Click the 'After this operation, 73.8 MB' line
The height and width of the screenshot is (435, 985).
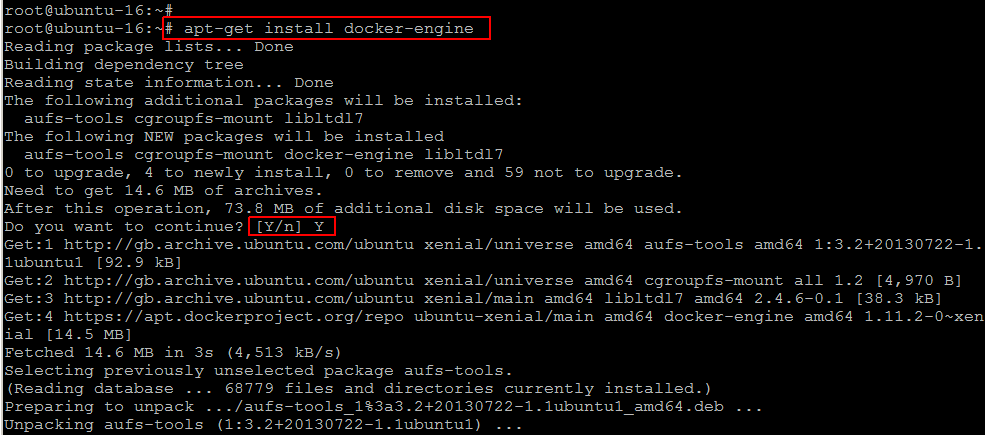coord(343,209)
